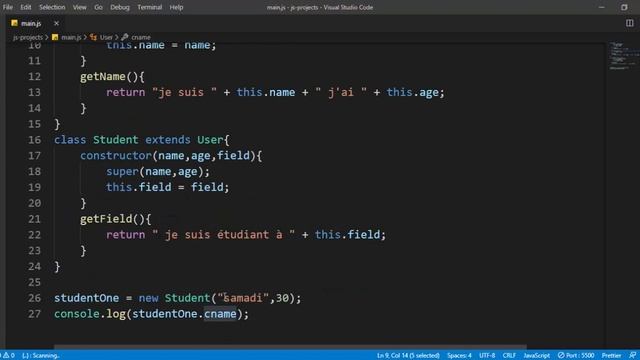The image size is (640, 360).
Task: Click the cname property wrench icon
Action: 125,37
